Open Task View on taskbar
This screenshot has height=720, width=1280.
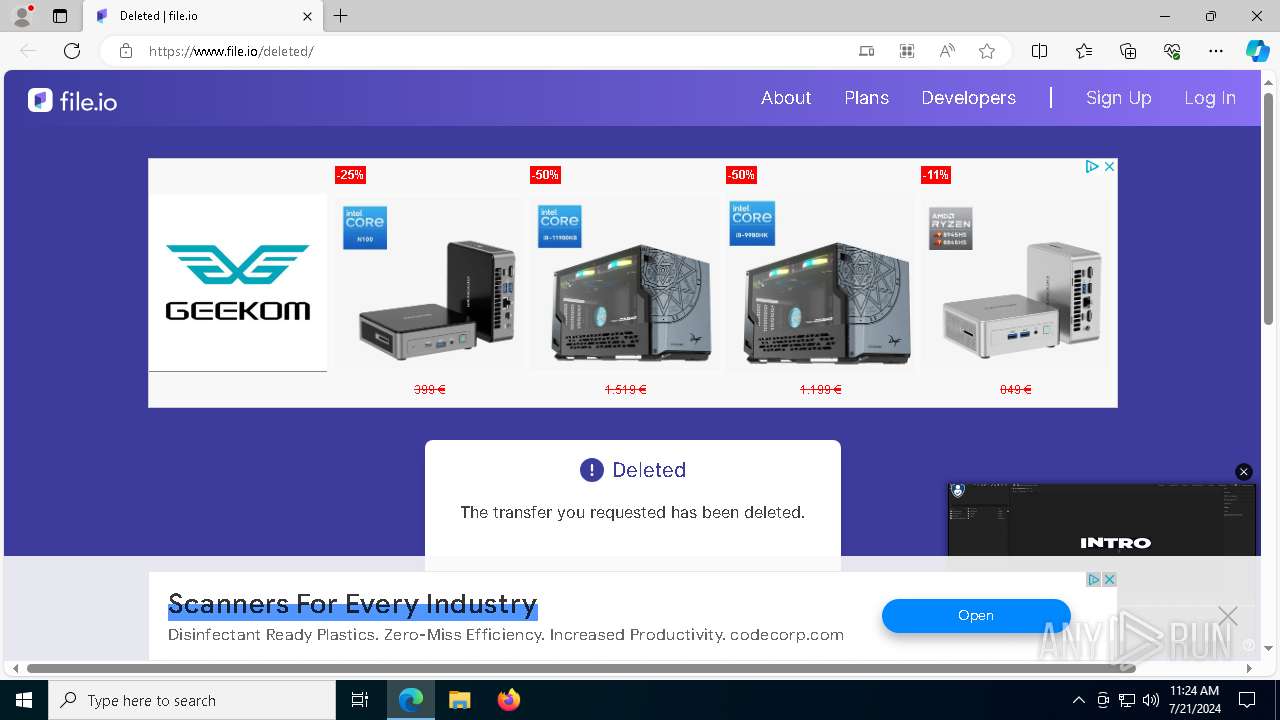coord(360,700)
